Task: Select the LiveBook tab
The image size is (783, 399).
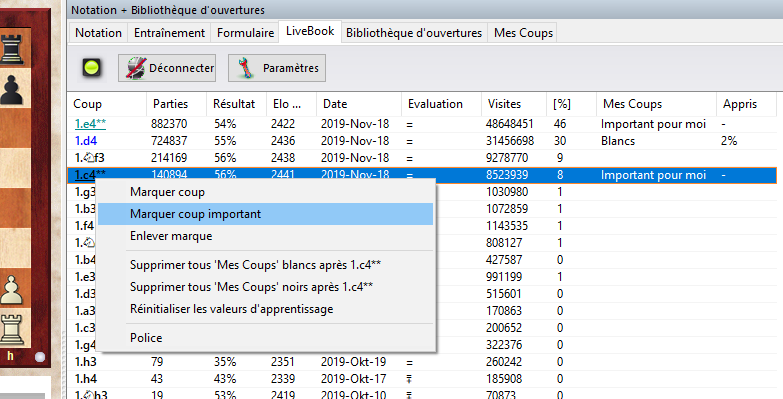Action: (x=310, y=31)
